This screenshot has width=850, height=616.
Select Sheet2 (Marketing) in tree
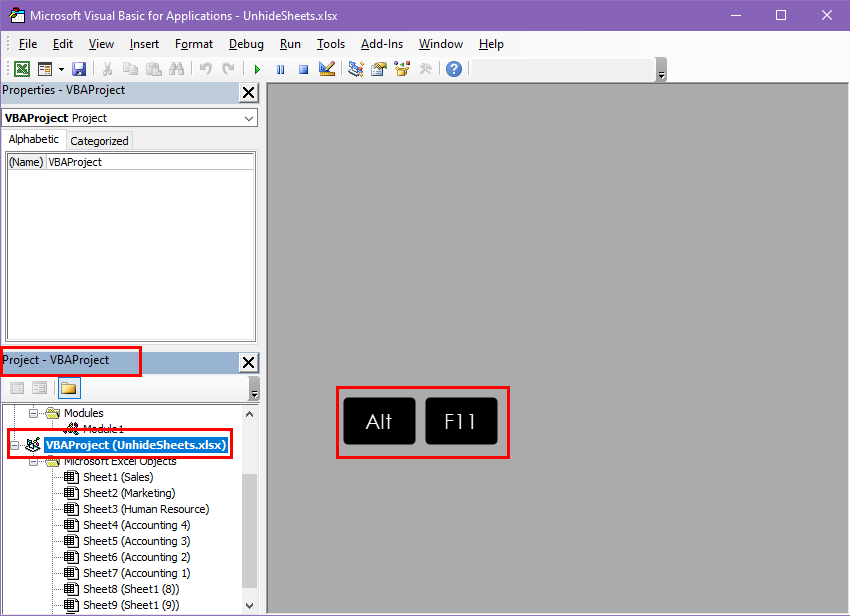[x=129, y=493]
